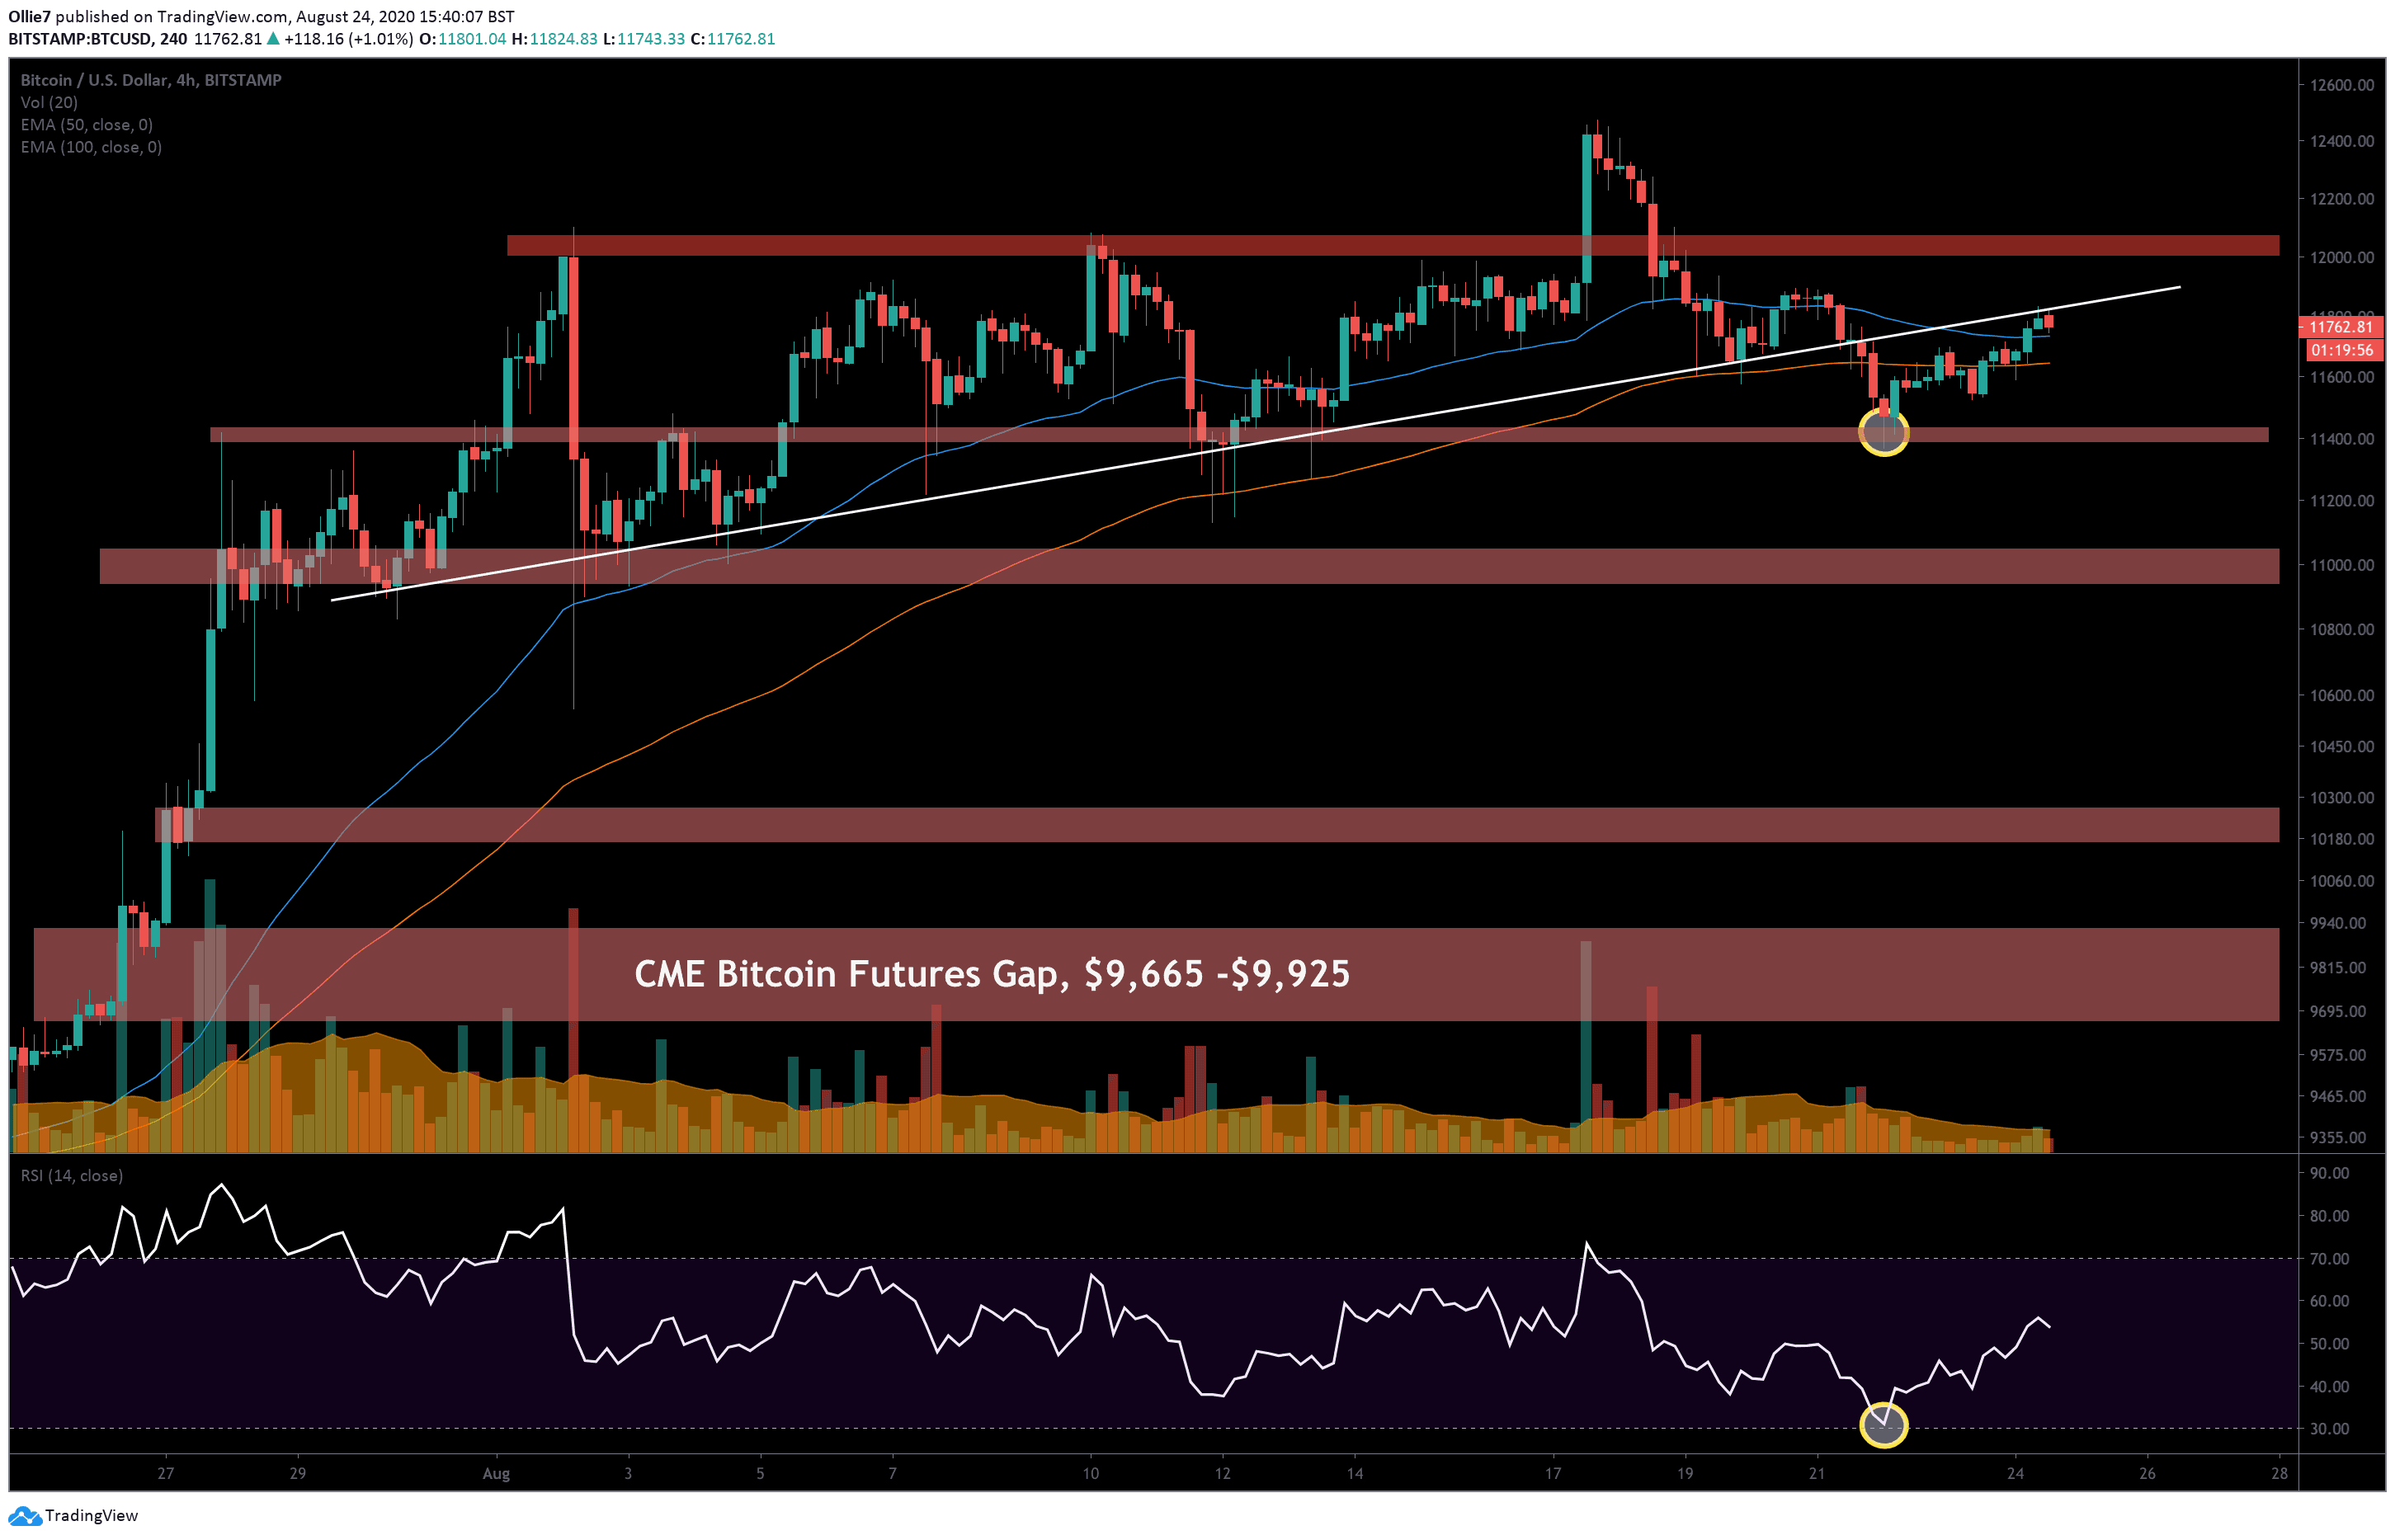Click the low value L:11743.33
The image size is (2395, 1540).
click(644, 39)
